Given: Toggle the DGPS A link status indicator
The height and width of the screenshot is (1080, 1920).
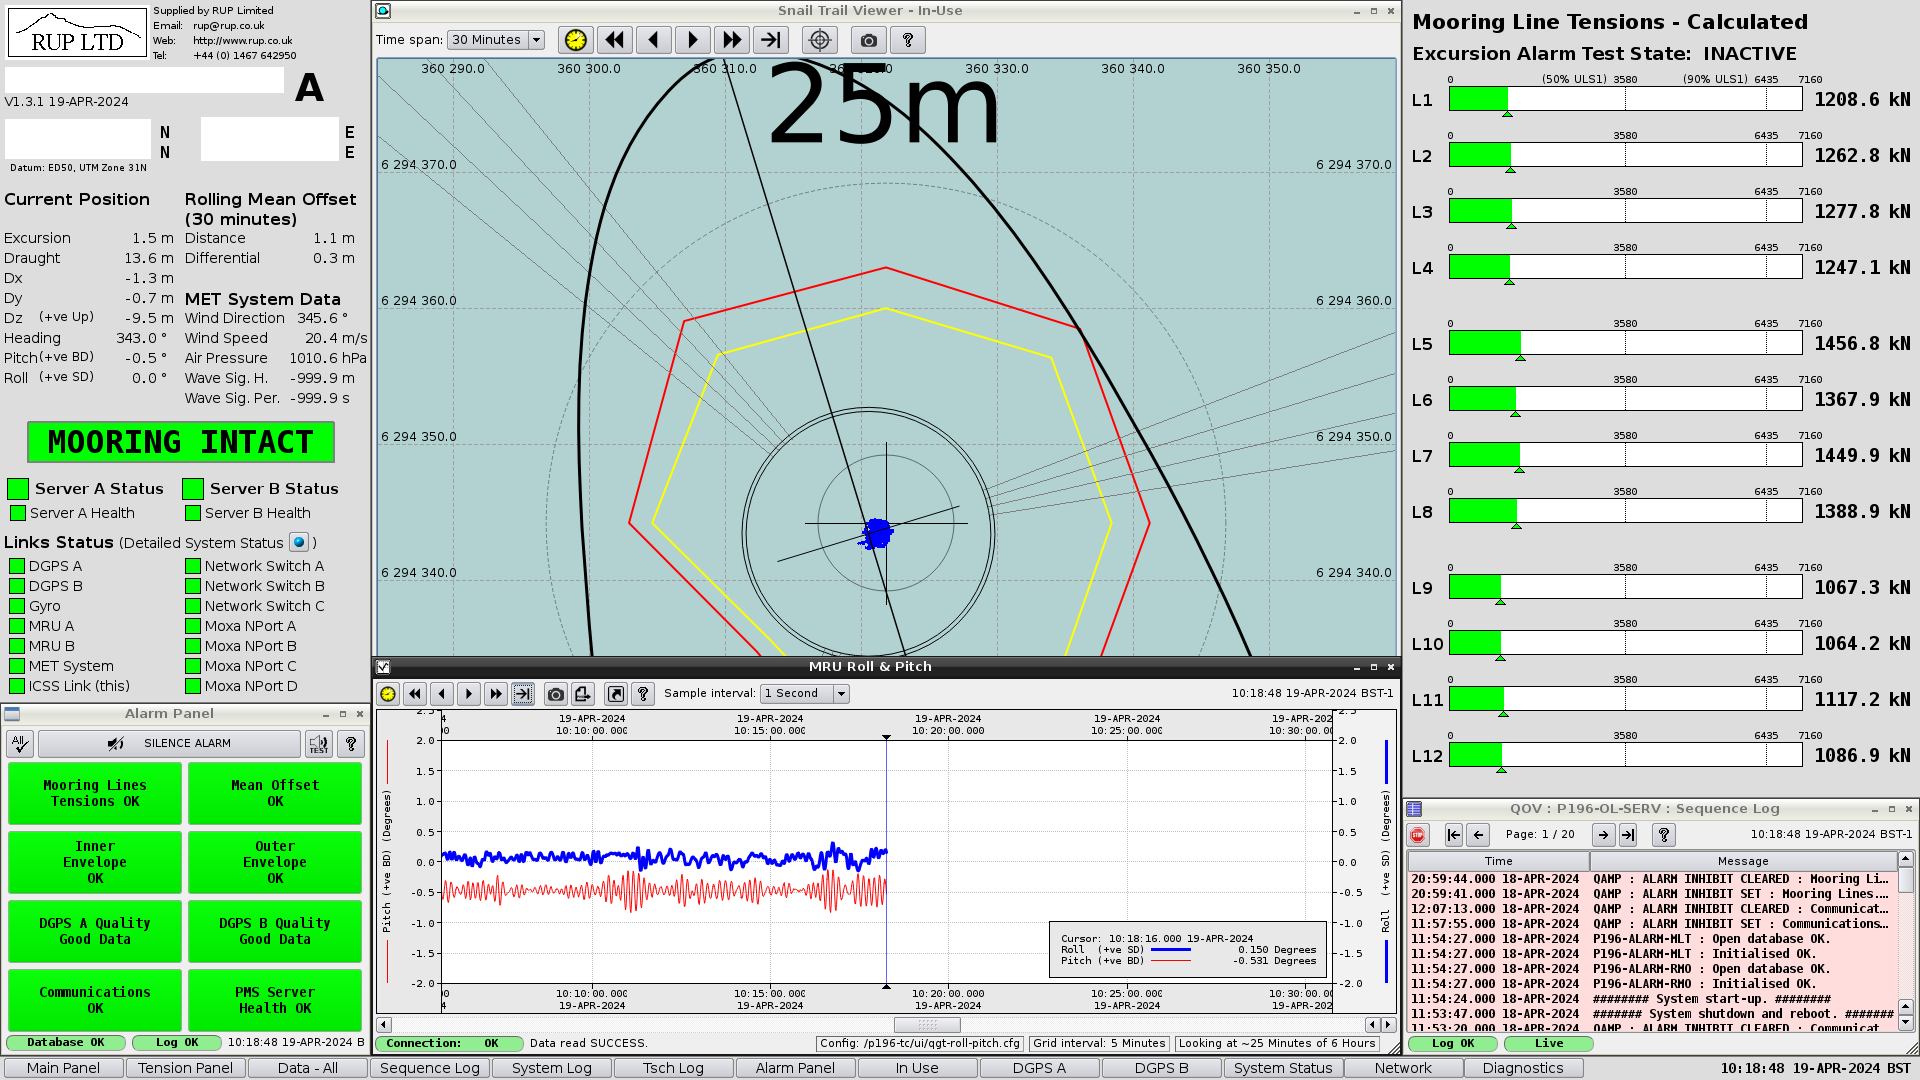Looking at the screenshot, I should [x=16, y=565].
